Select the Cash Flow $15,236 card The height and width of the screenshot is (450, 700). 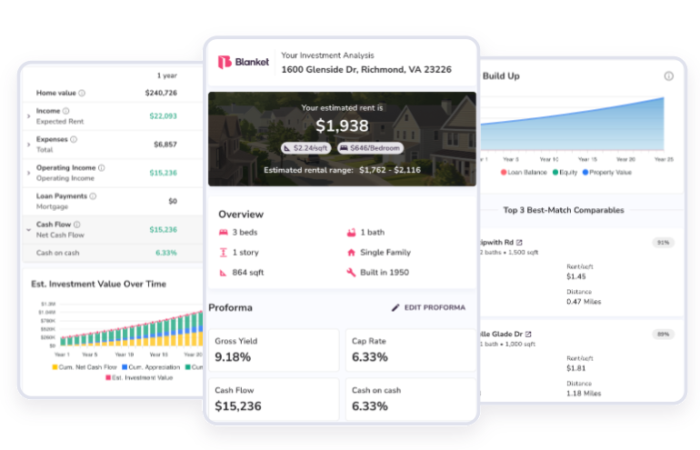[x=274, y=399]
